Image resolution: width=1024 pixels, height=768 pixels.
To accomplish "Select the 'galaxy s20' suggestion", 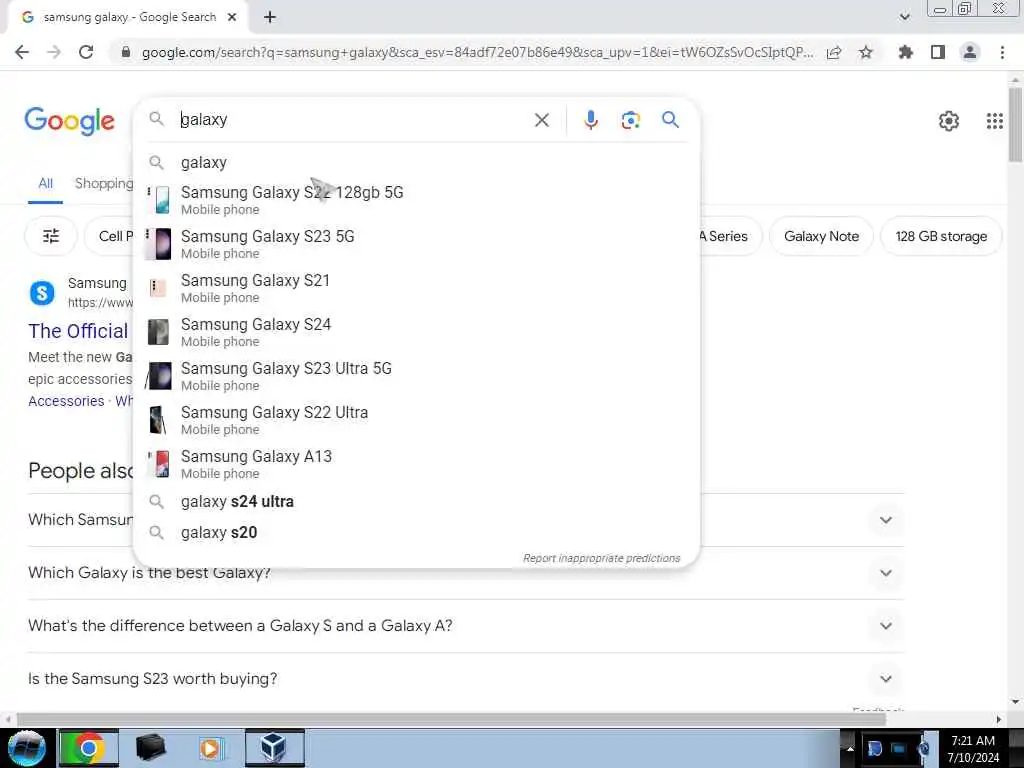I will pyautogui.click(x=417, y=532).
